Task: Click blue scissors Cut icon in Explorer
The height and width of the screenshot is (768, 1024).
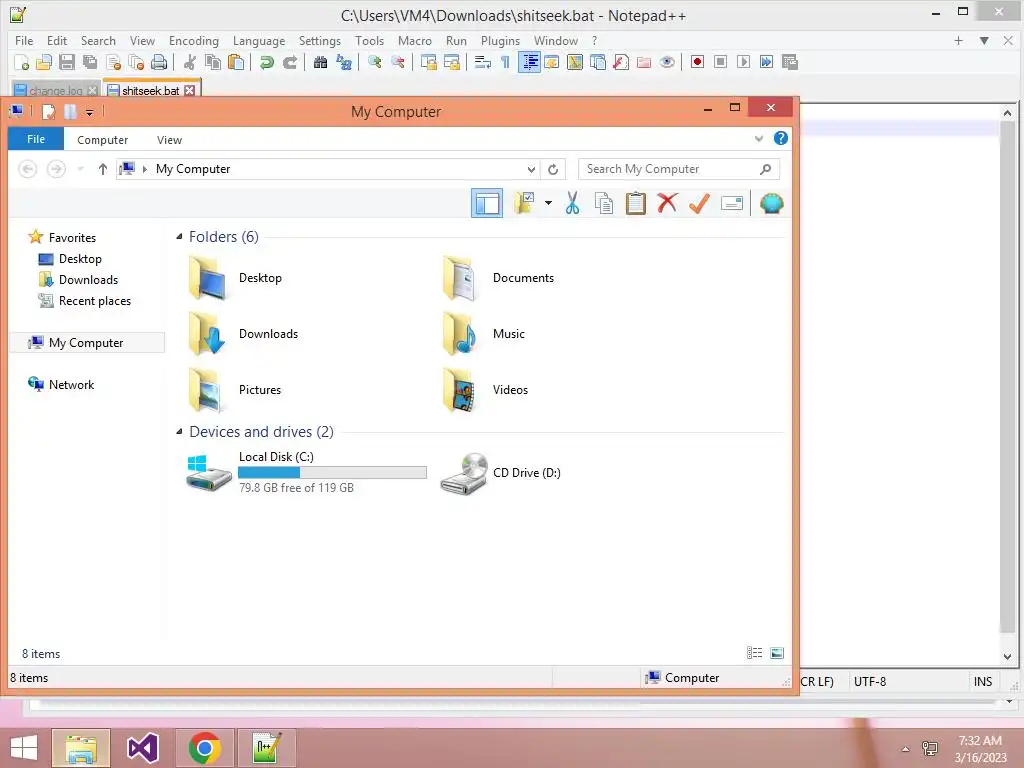Action: [x=573, y=204]
